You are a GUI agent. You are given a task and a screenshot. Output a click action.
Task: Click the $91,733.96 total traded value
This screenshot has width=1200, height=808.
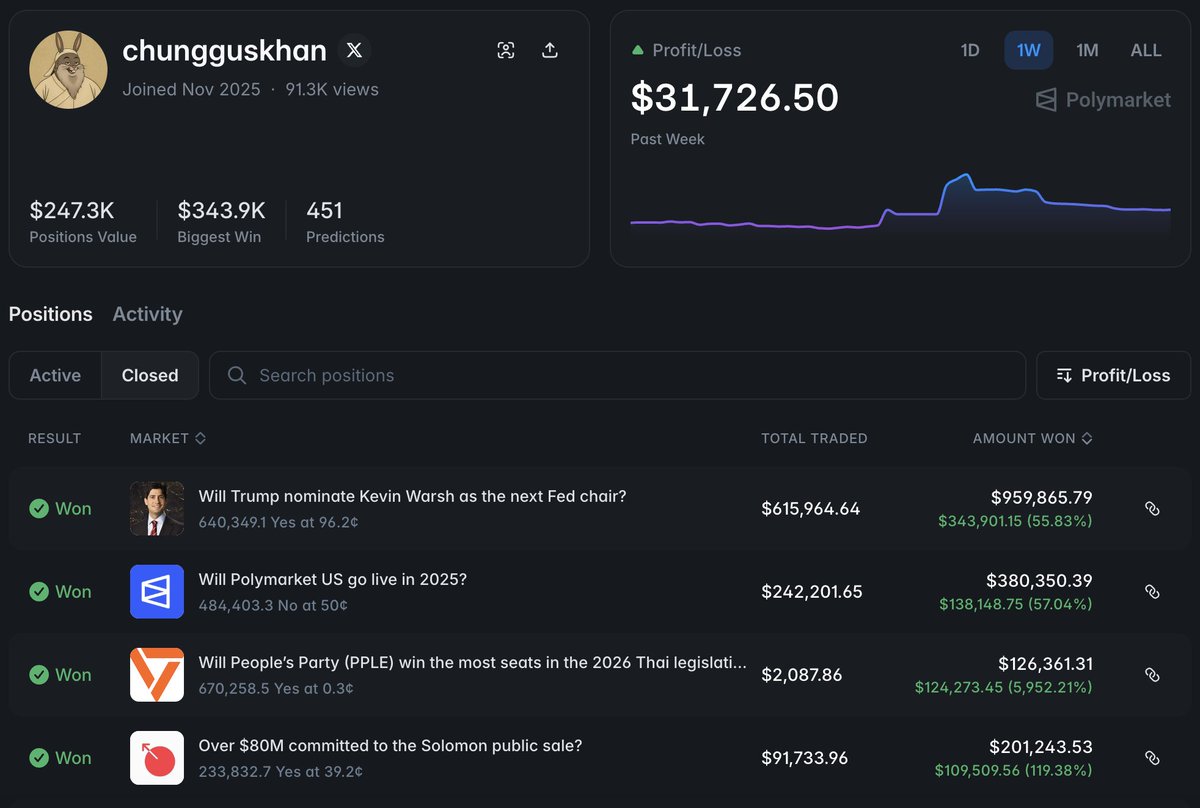pos(804,758)
